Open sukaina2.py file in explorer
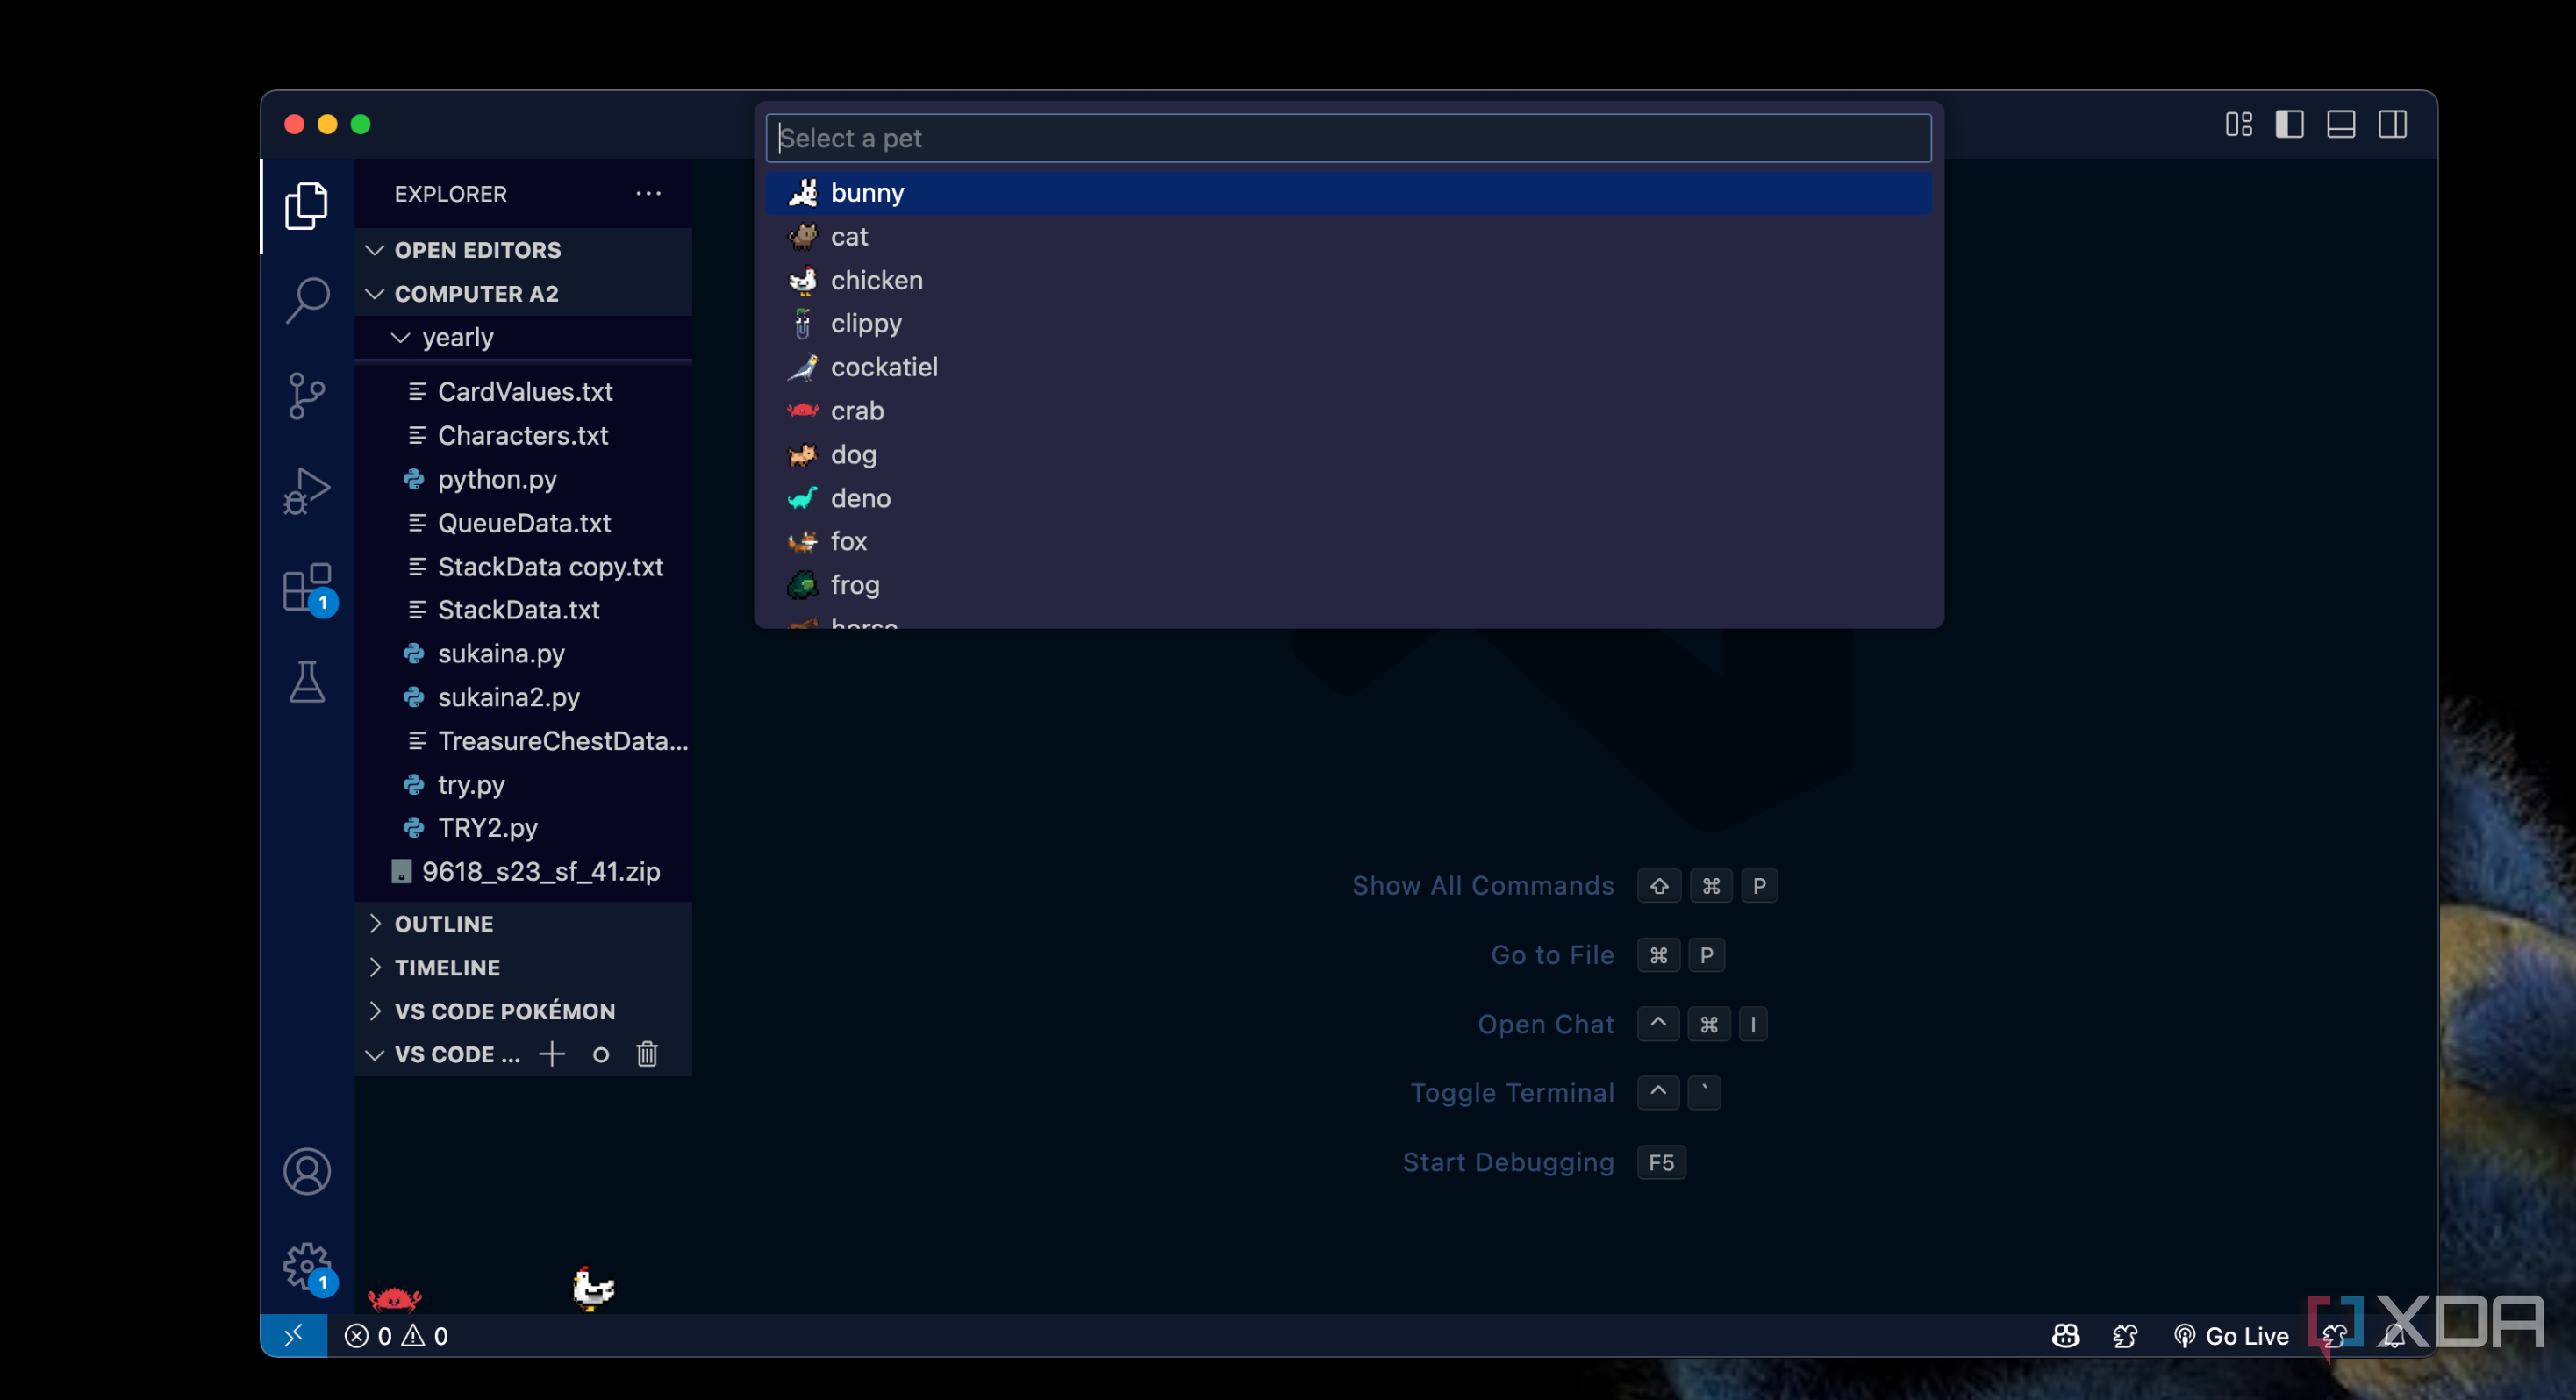Viewport: 2576px width, 1400px height. [508, 697]
